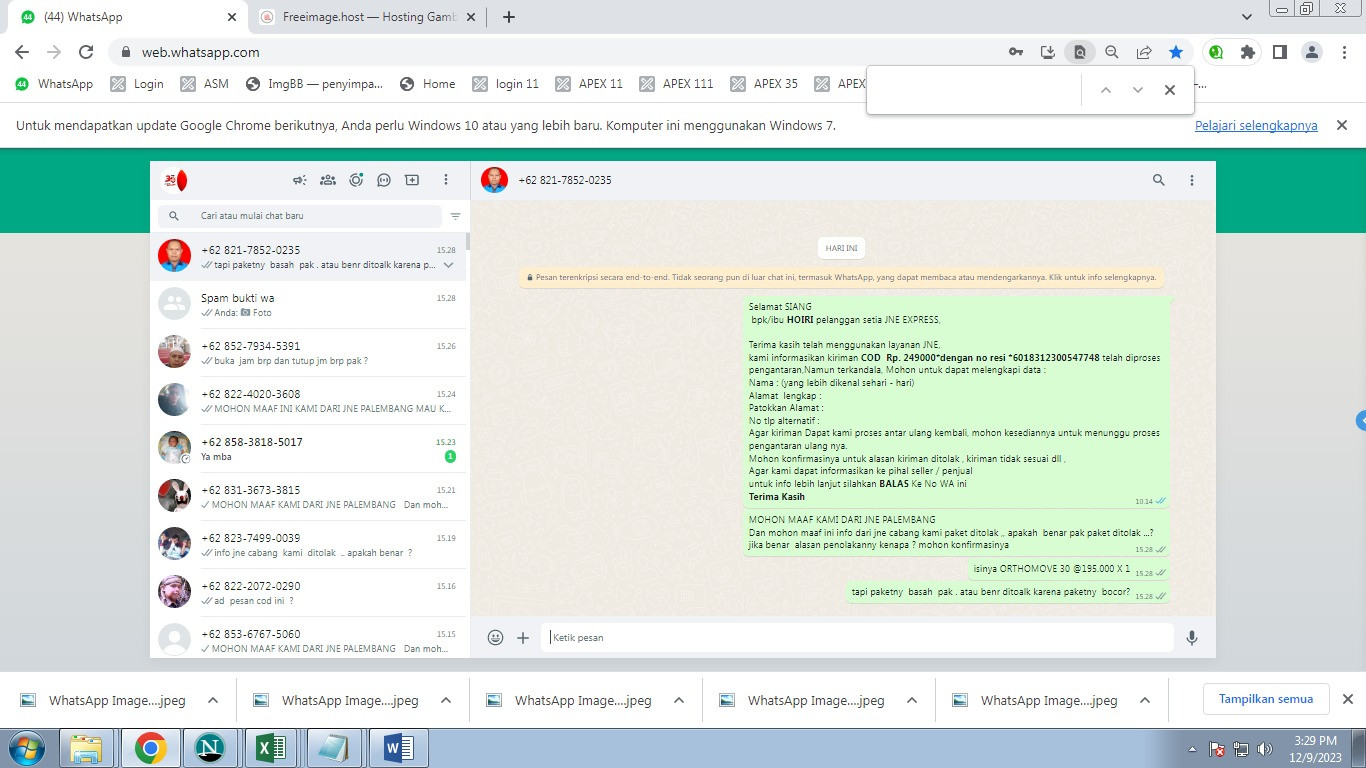Reload the current page

[x=86, y=52]
